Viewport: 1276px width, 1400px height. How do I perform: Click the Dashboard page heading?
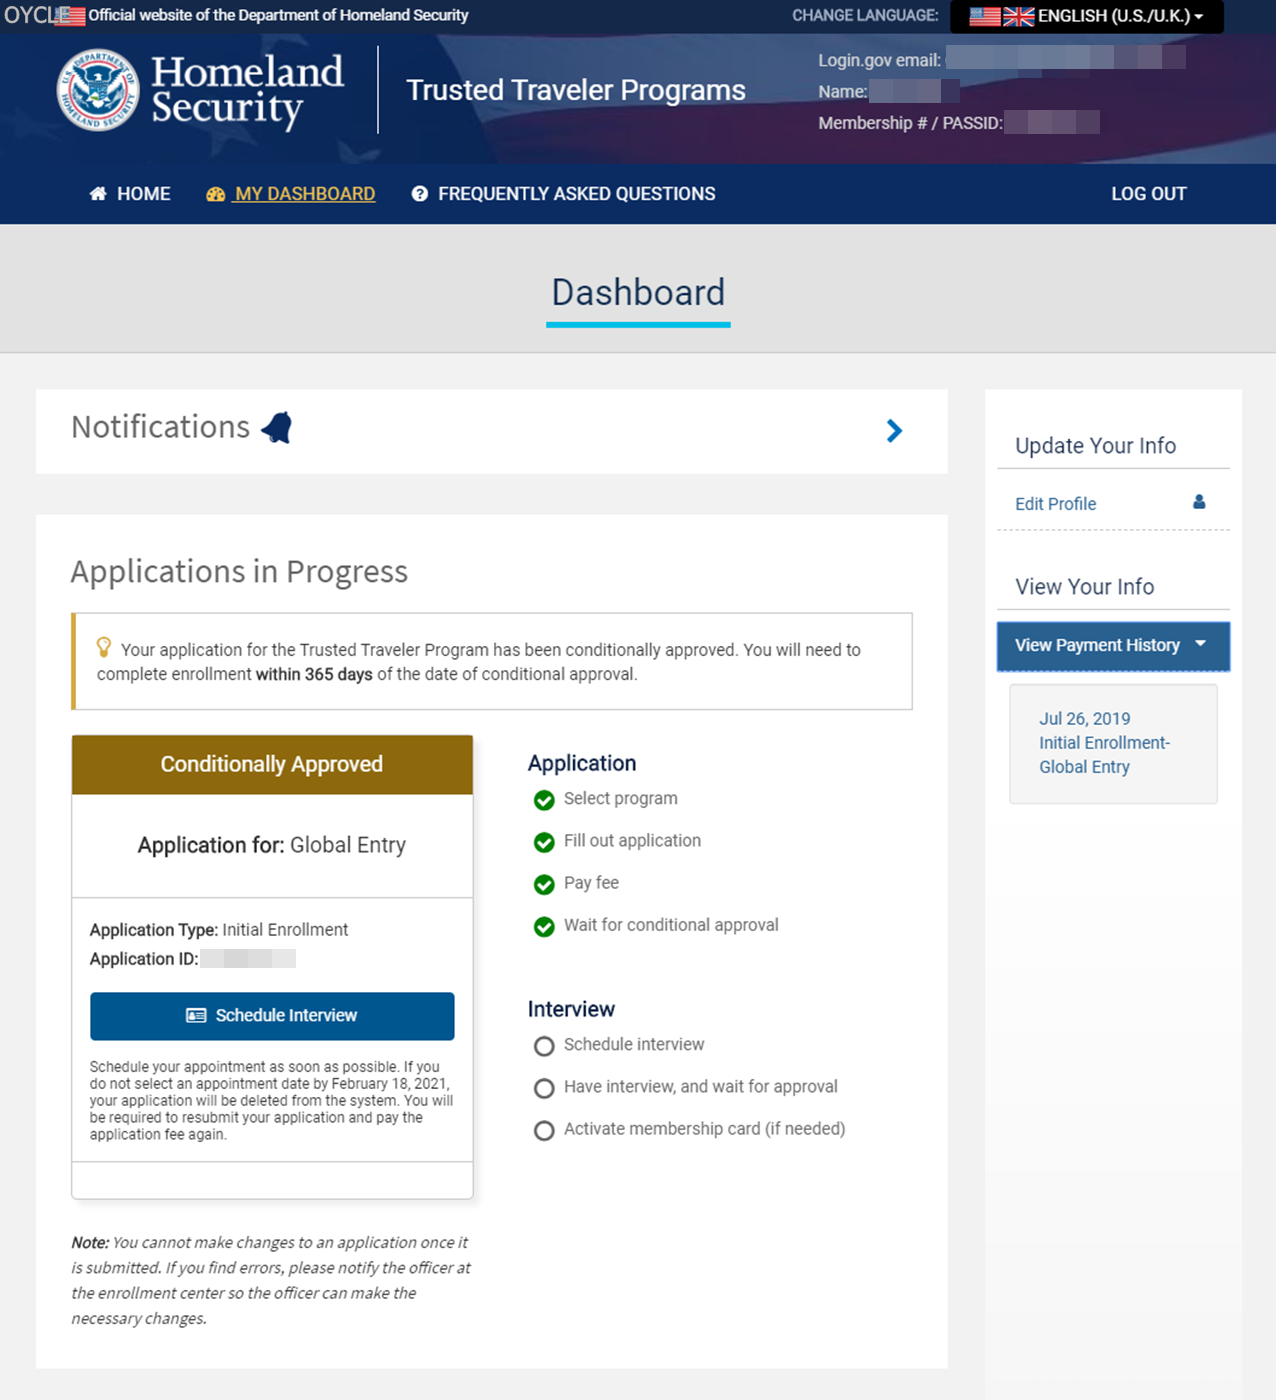coord(638,293)
